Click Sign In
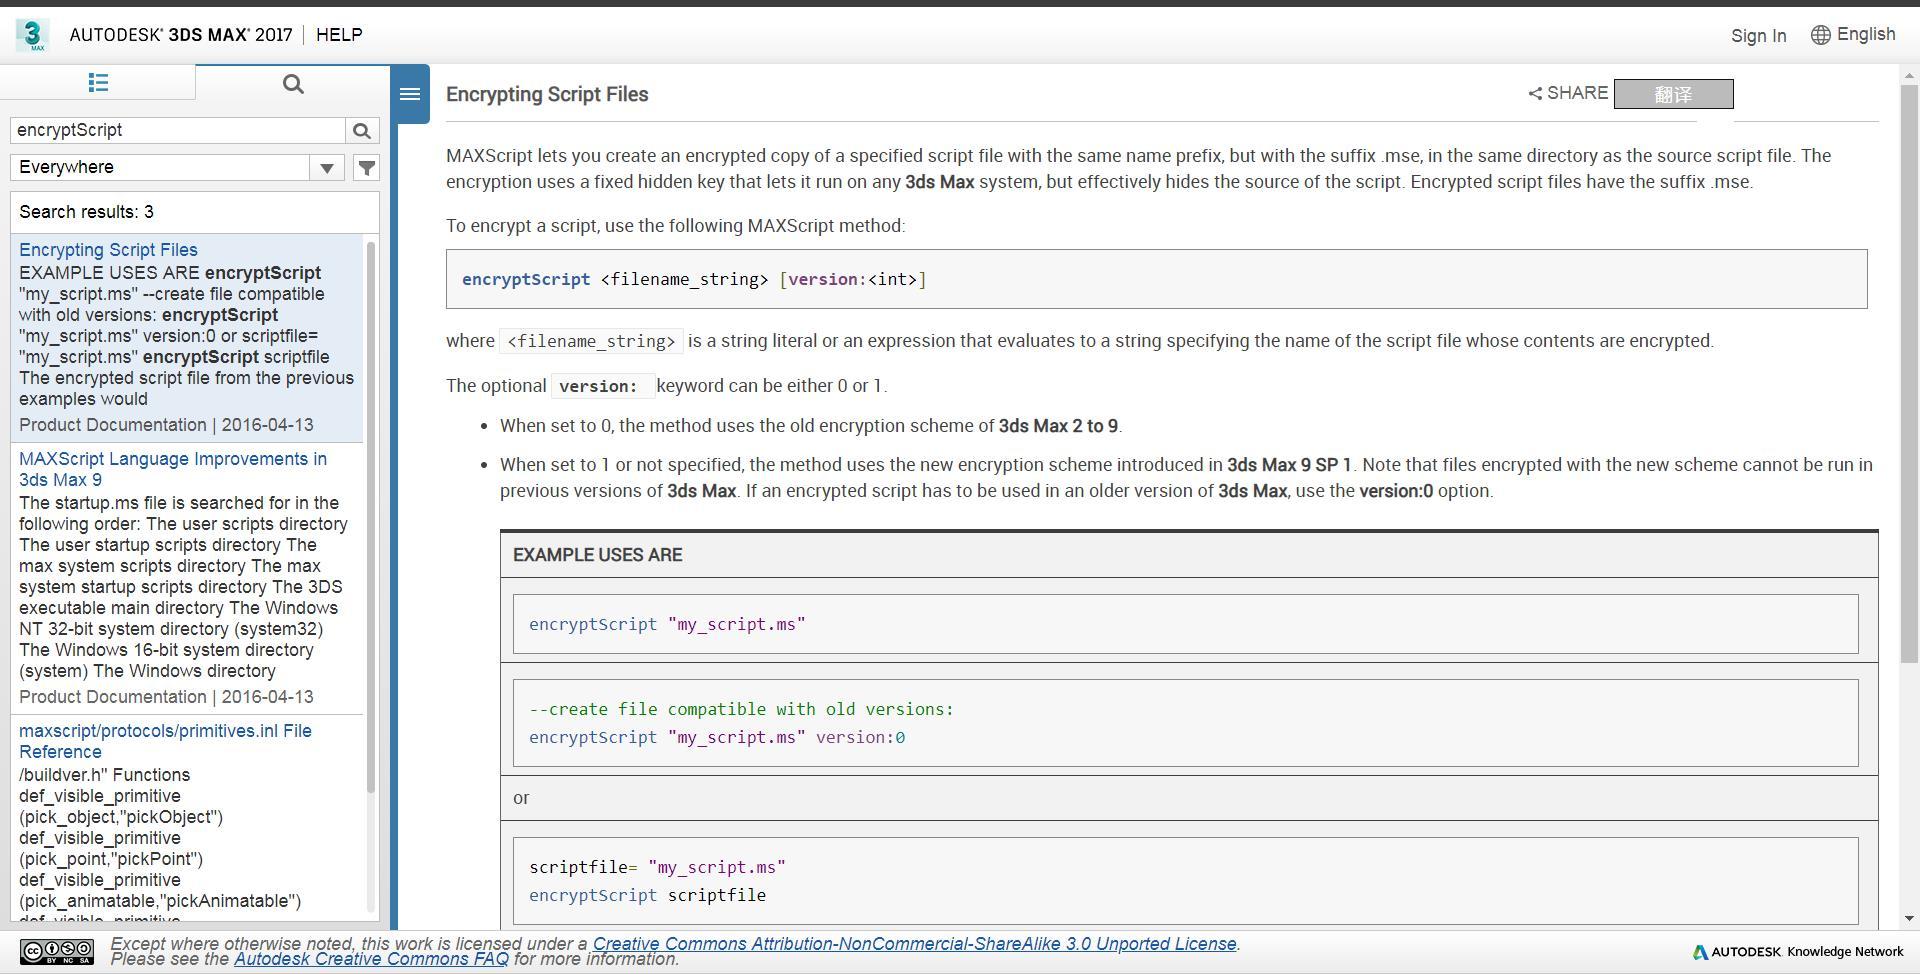The image size is (1920, 974). (1758, 36)
